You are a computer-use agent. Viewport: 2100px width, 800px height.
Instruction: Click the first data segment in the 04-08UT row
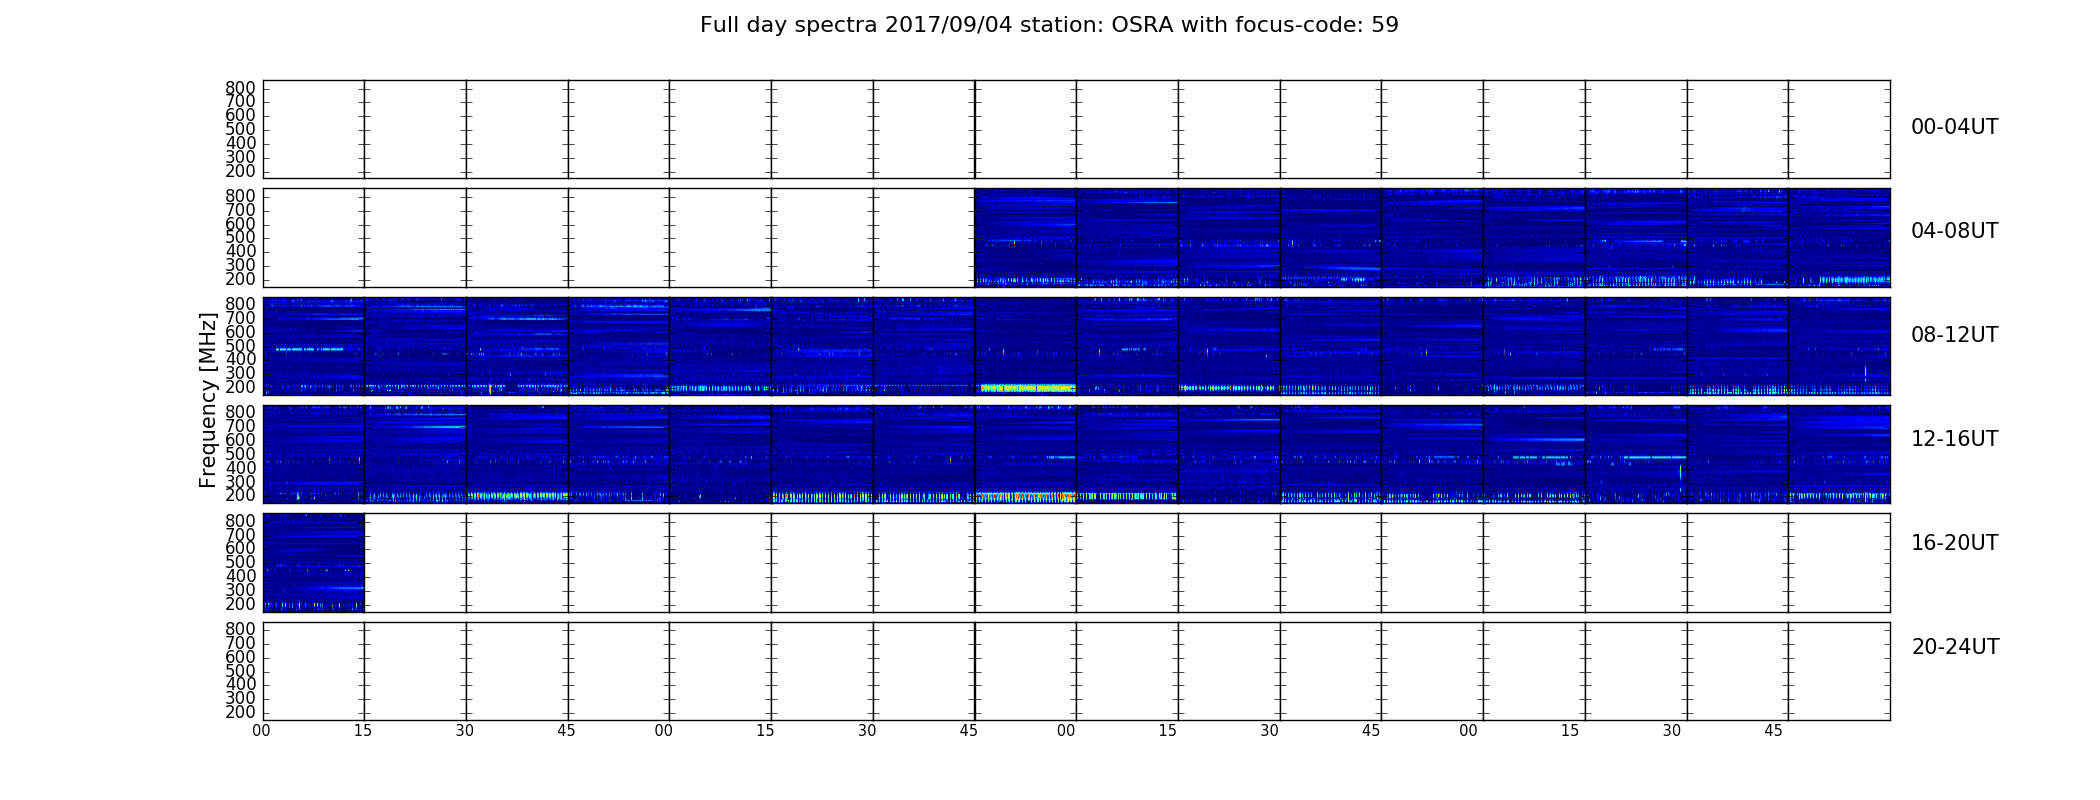[1025, 238]
